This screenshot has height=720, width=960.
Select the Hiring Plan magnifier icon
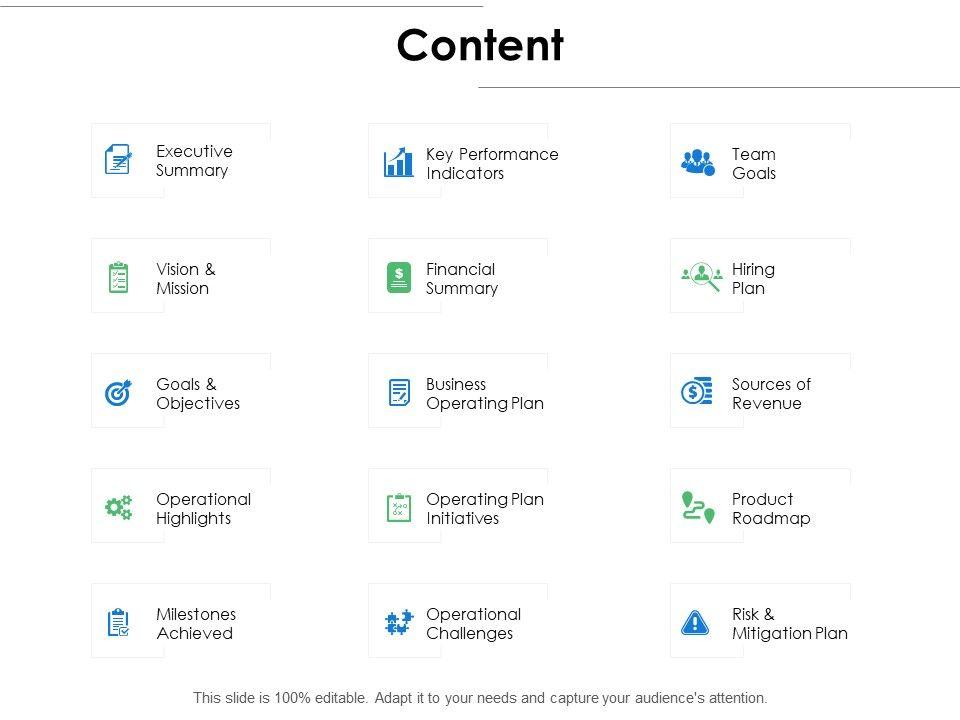coord(702,277)
